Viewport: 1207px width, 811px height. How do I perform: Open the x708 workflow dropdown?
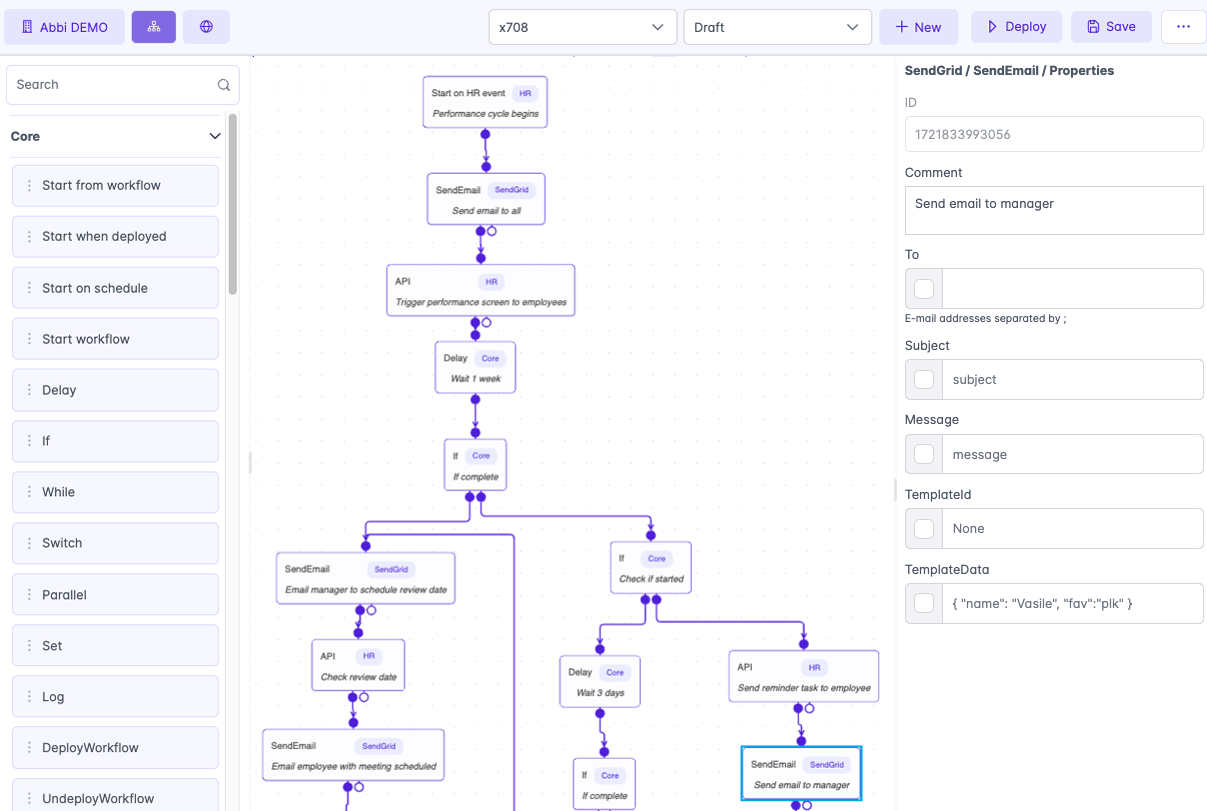coord(581,27)
